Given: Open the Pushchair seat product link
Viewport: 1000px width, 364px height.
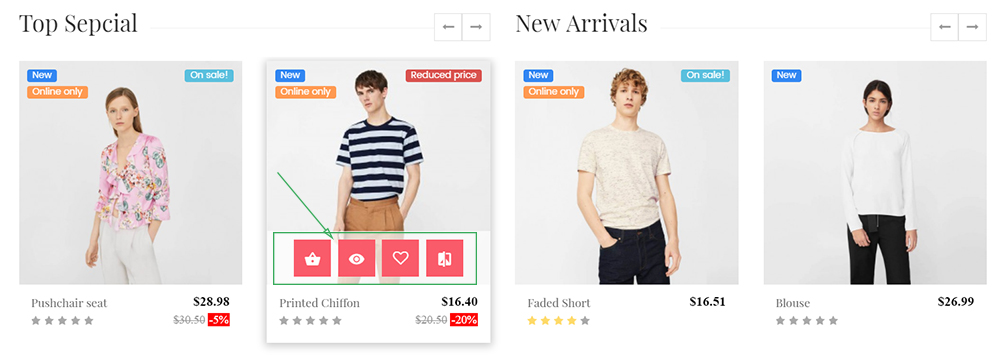Looking at the screenshot, I should pyautogui.click(x=69, y=303).
